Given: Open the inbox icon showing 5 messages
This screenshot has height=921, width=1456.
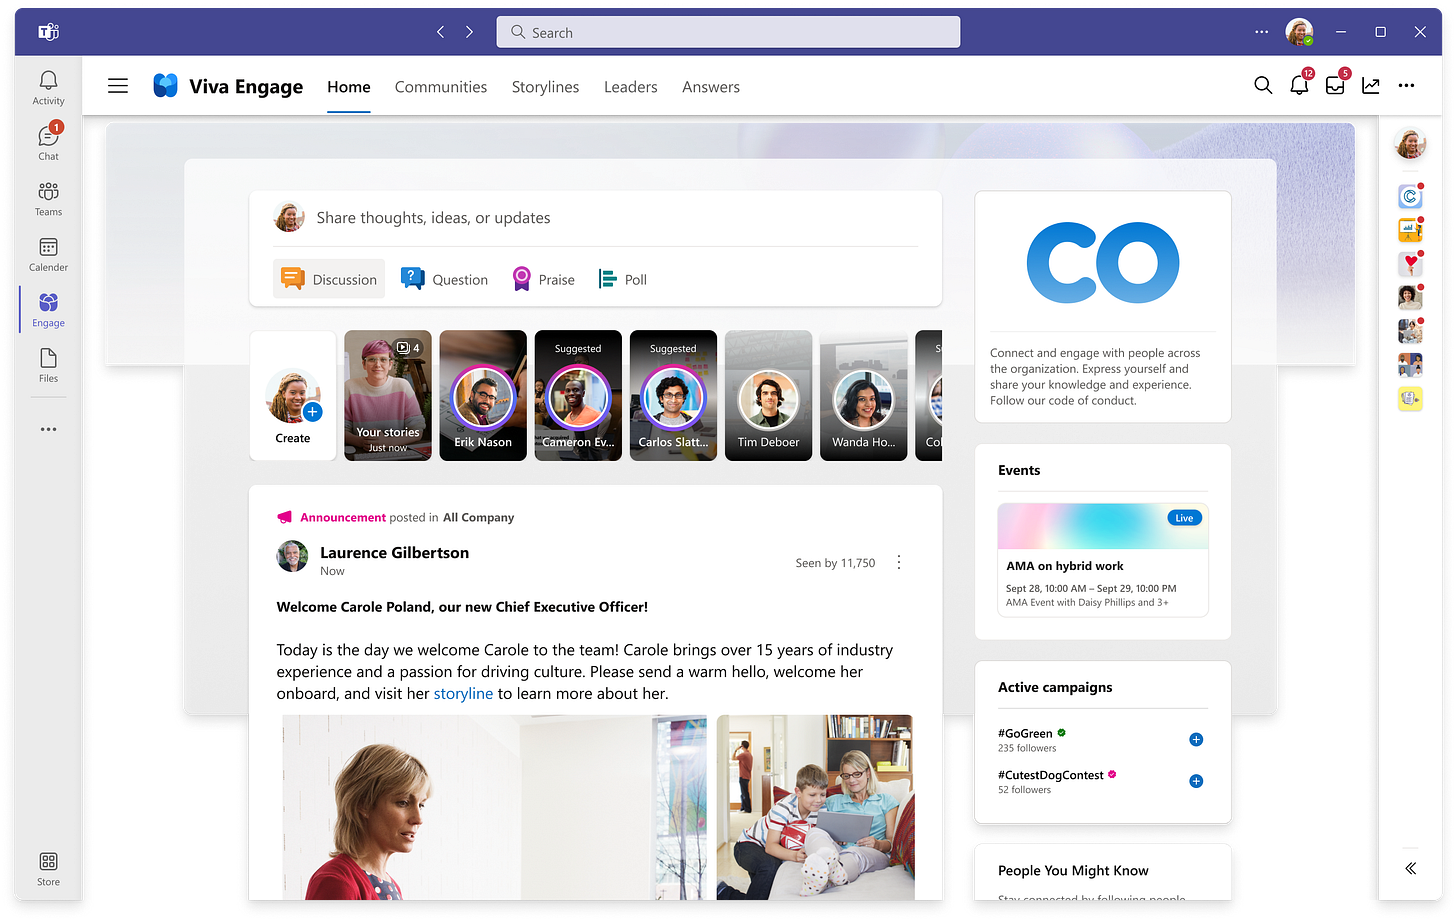Looking at the screenshot, I should [x=1335, y=86].
